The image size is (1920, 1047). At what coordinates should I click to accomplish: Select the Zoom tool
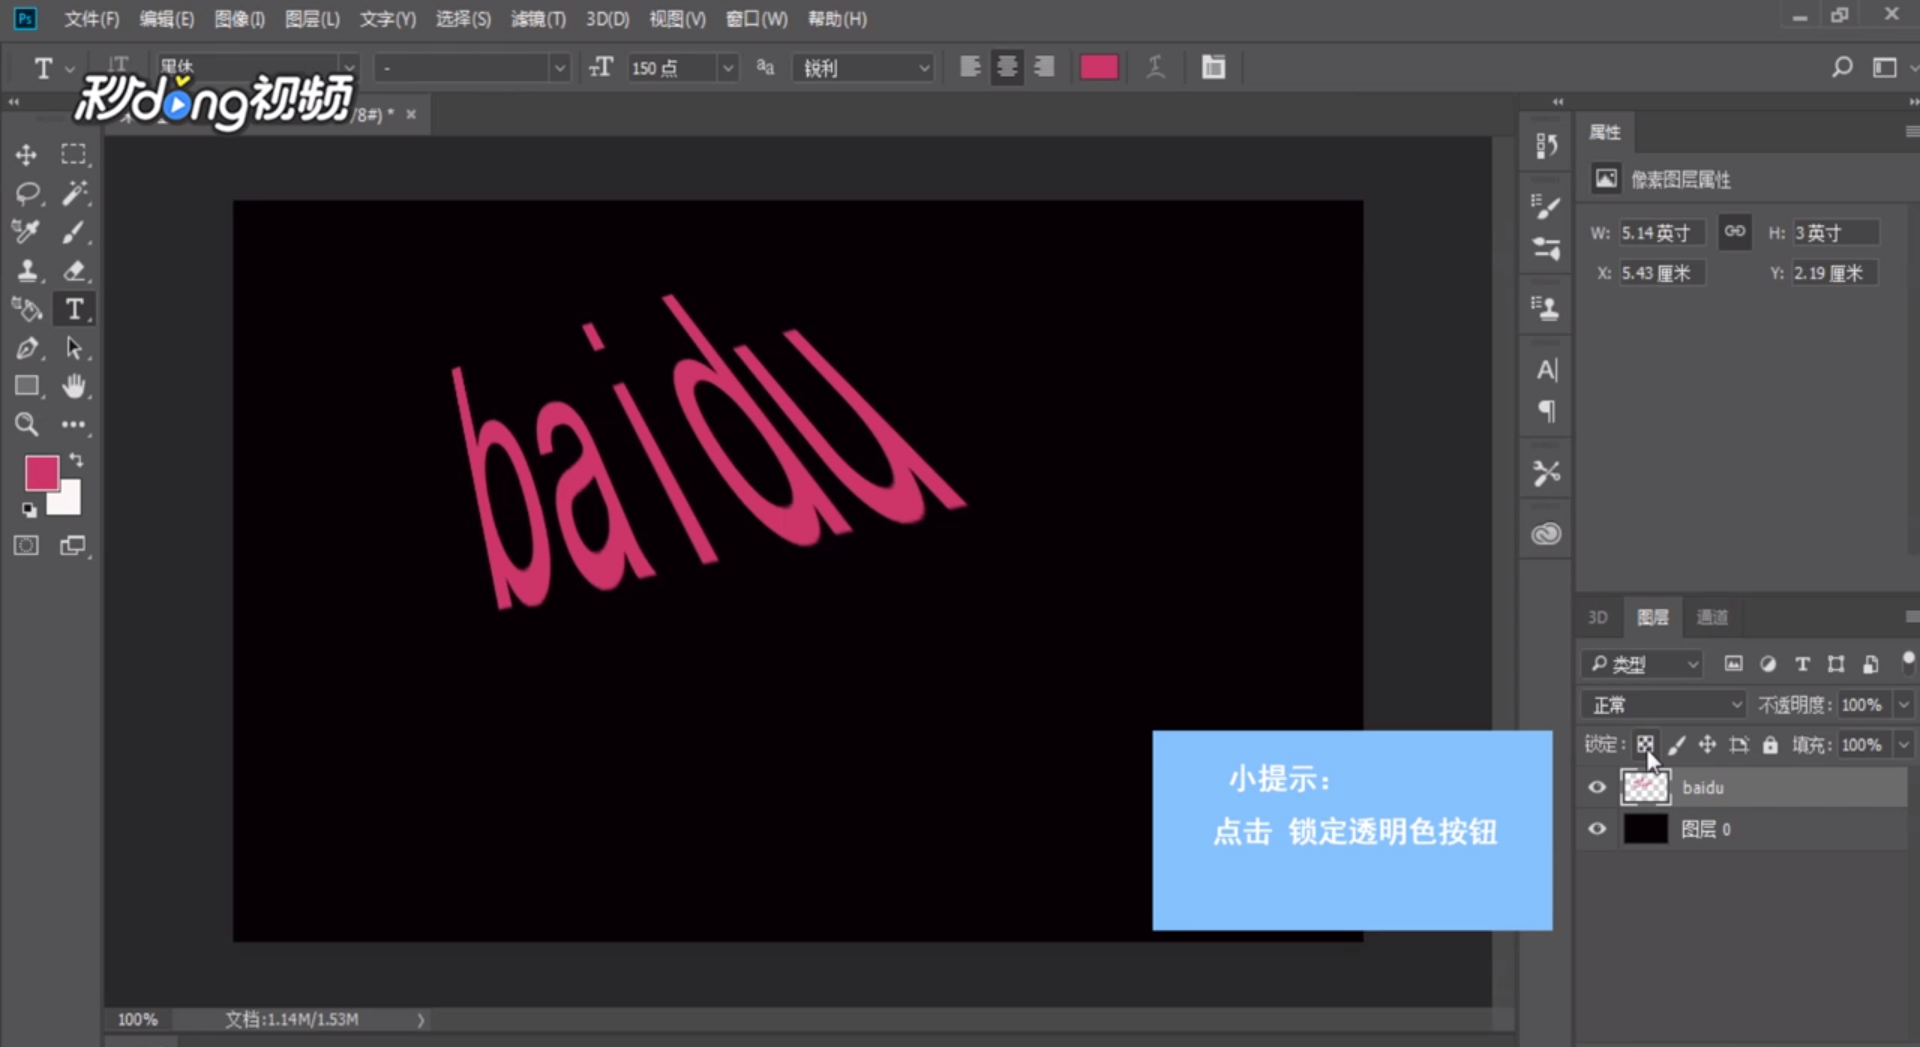tap(26, 425)
